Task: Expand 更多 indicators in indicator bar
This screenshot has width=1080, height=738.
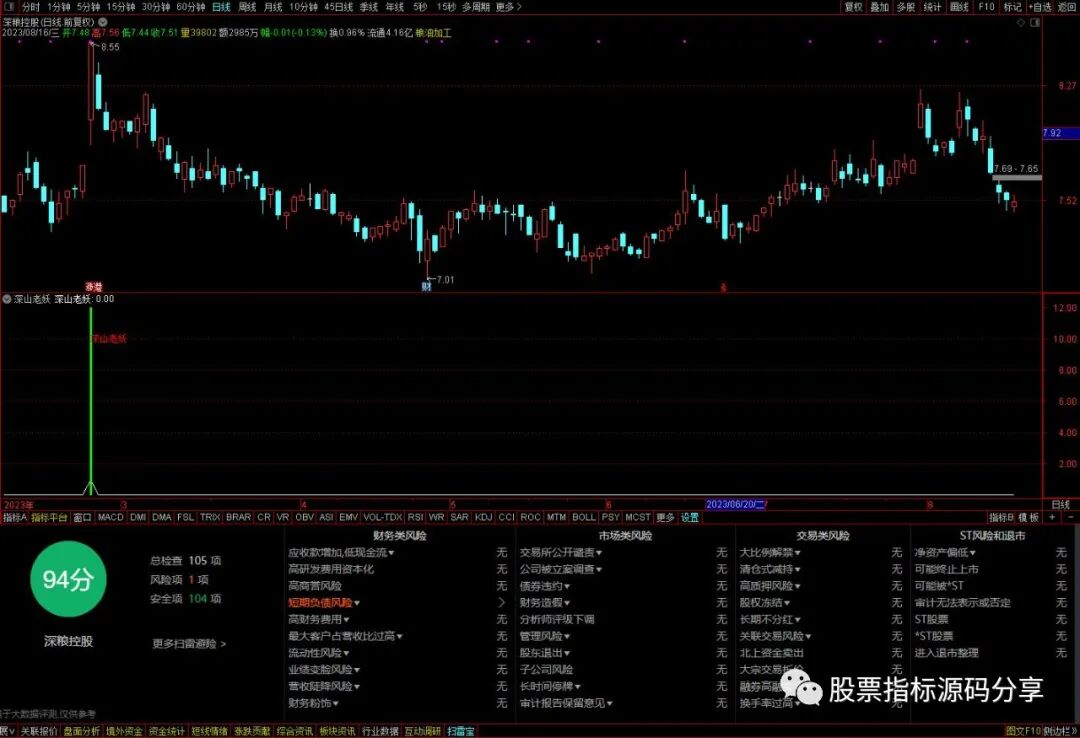Action: [x=665, y=517]
